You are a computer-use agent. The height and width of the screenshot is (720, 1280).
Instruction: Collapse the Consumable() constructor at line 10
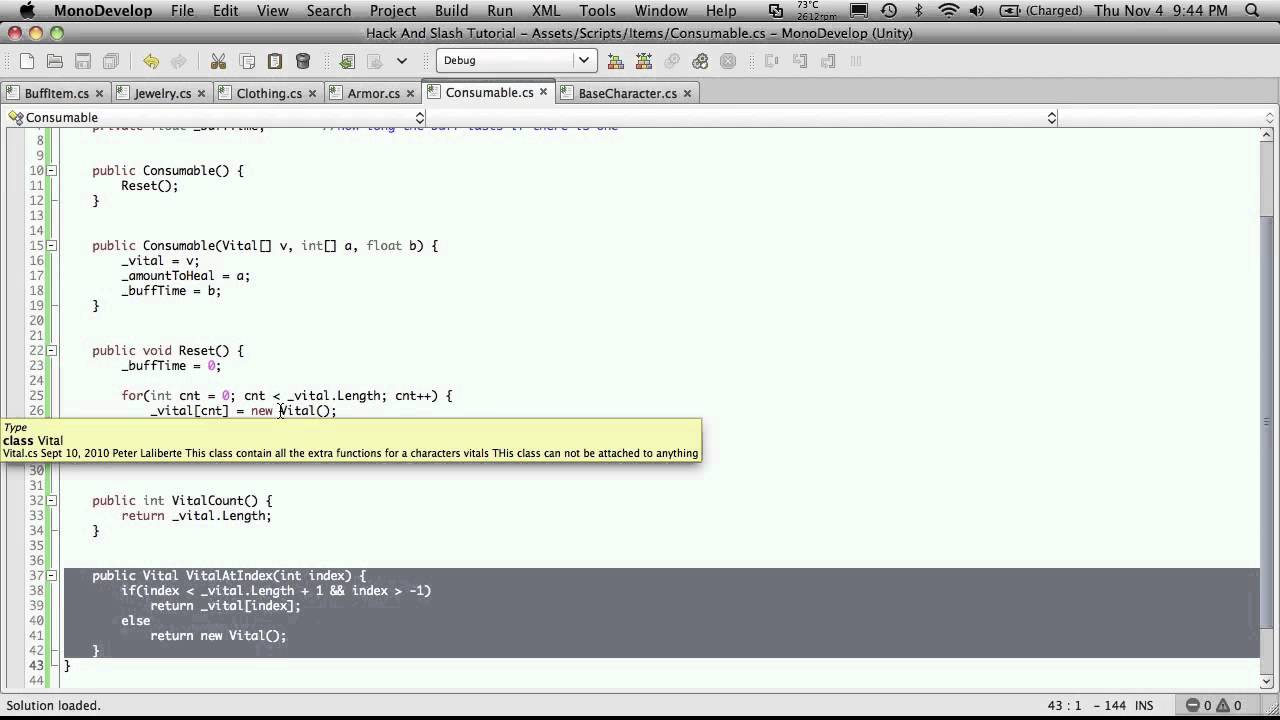click(x=51, y=170)
